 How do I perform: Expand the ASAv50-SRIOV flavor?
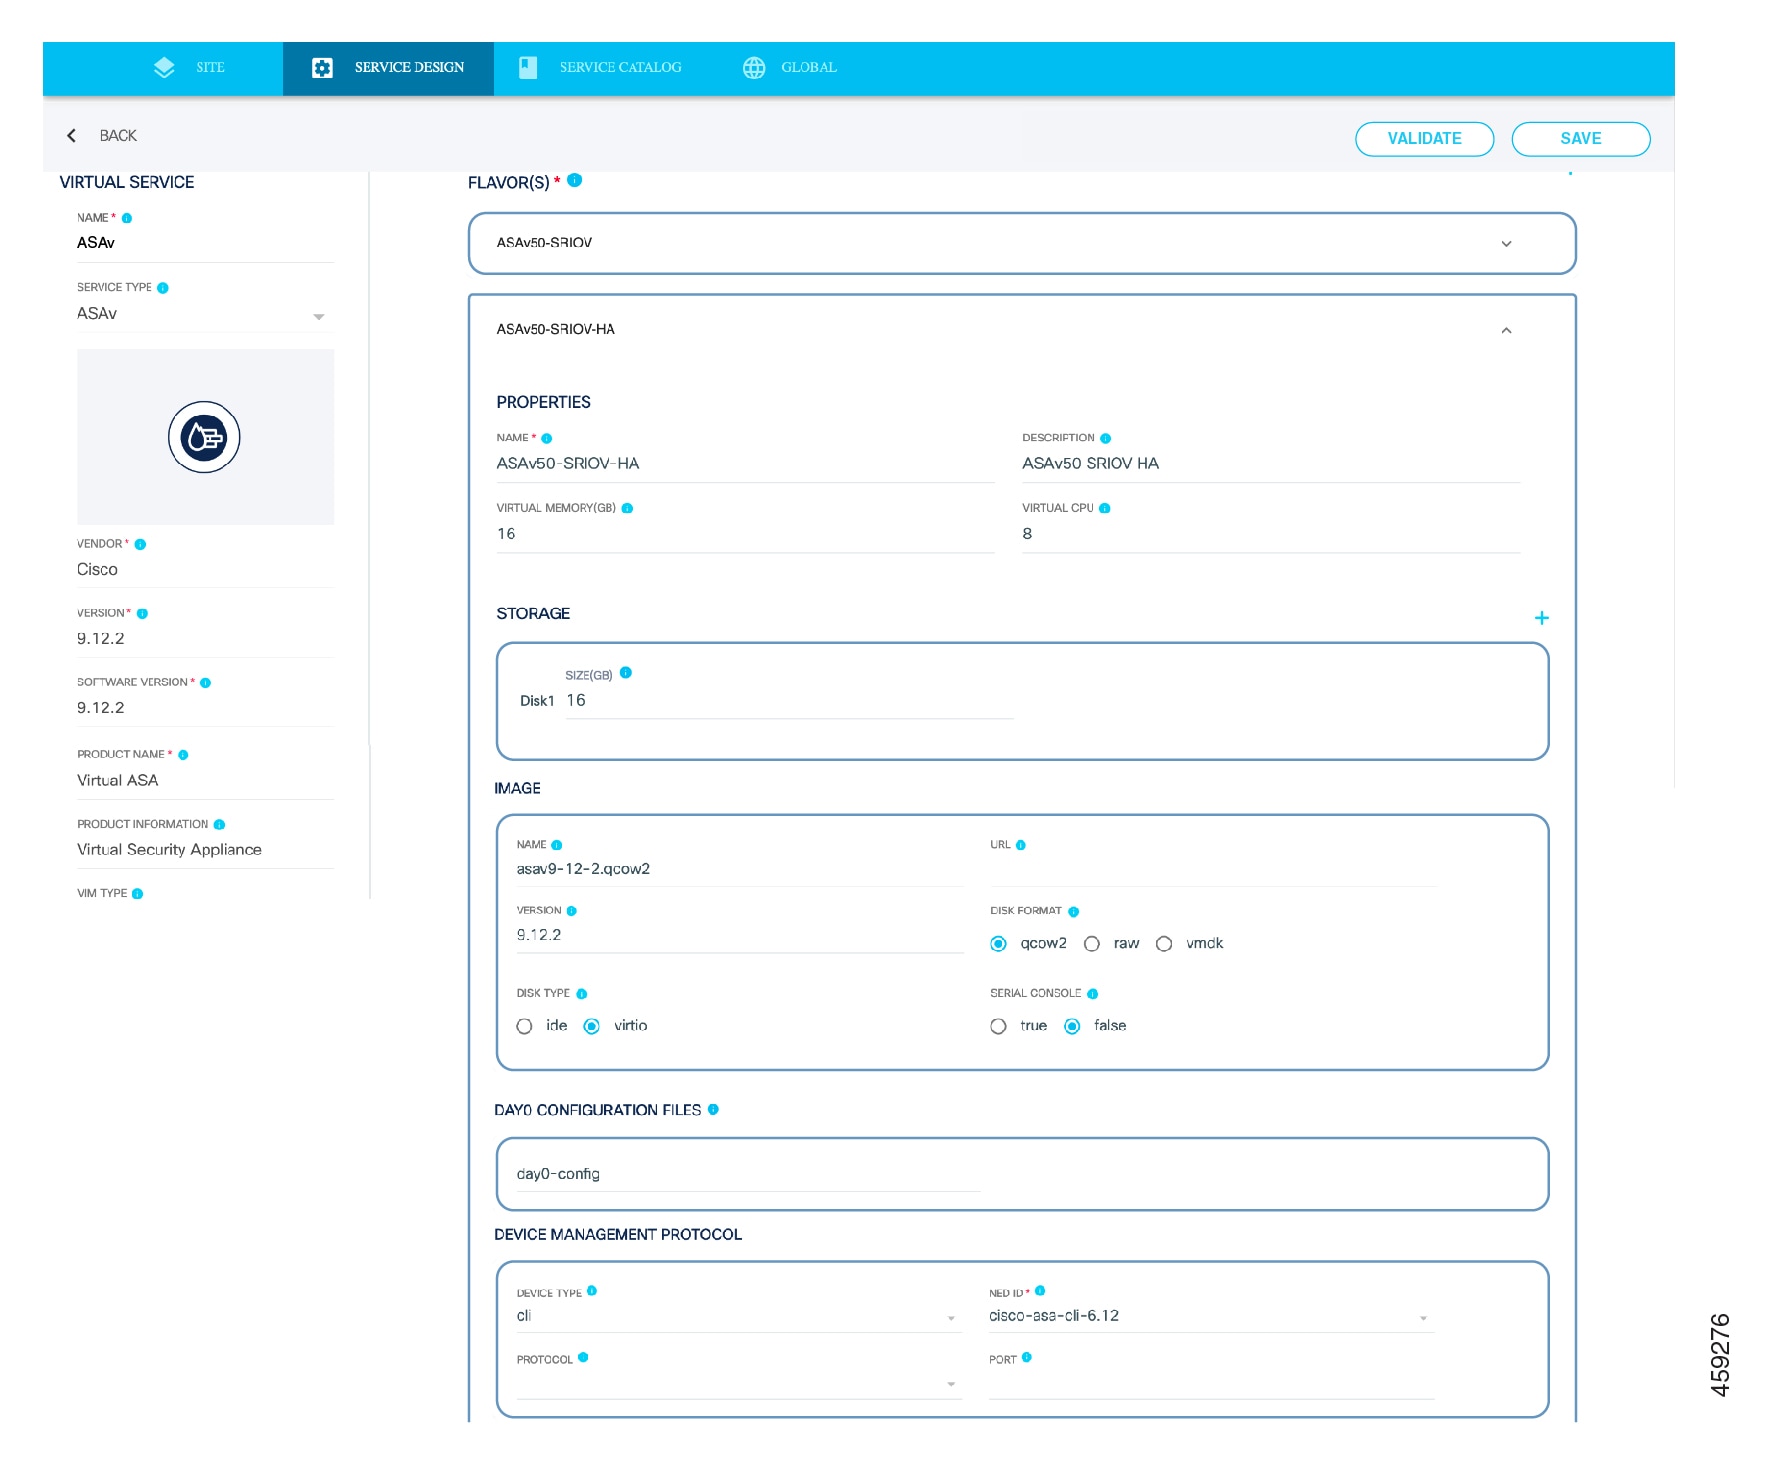coord(1506,243)
